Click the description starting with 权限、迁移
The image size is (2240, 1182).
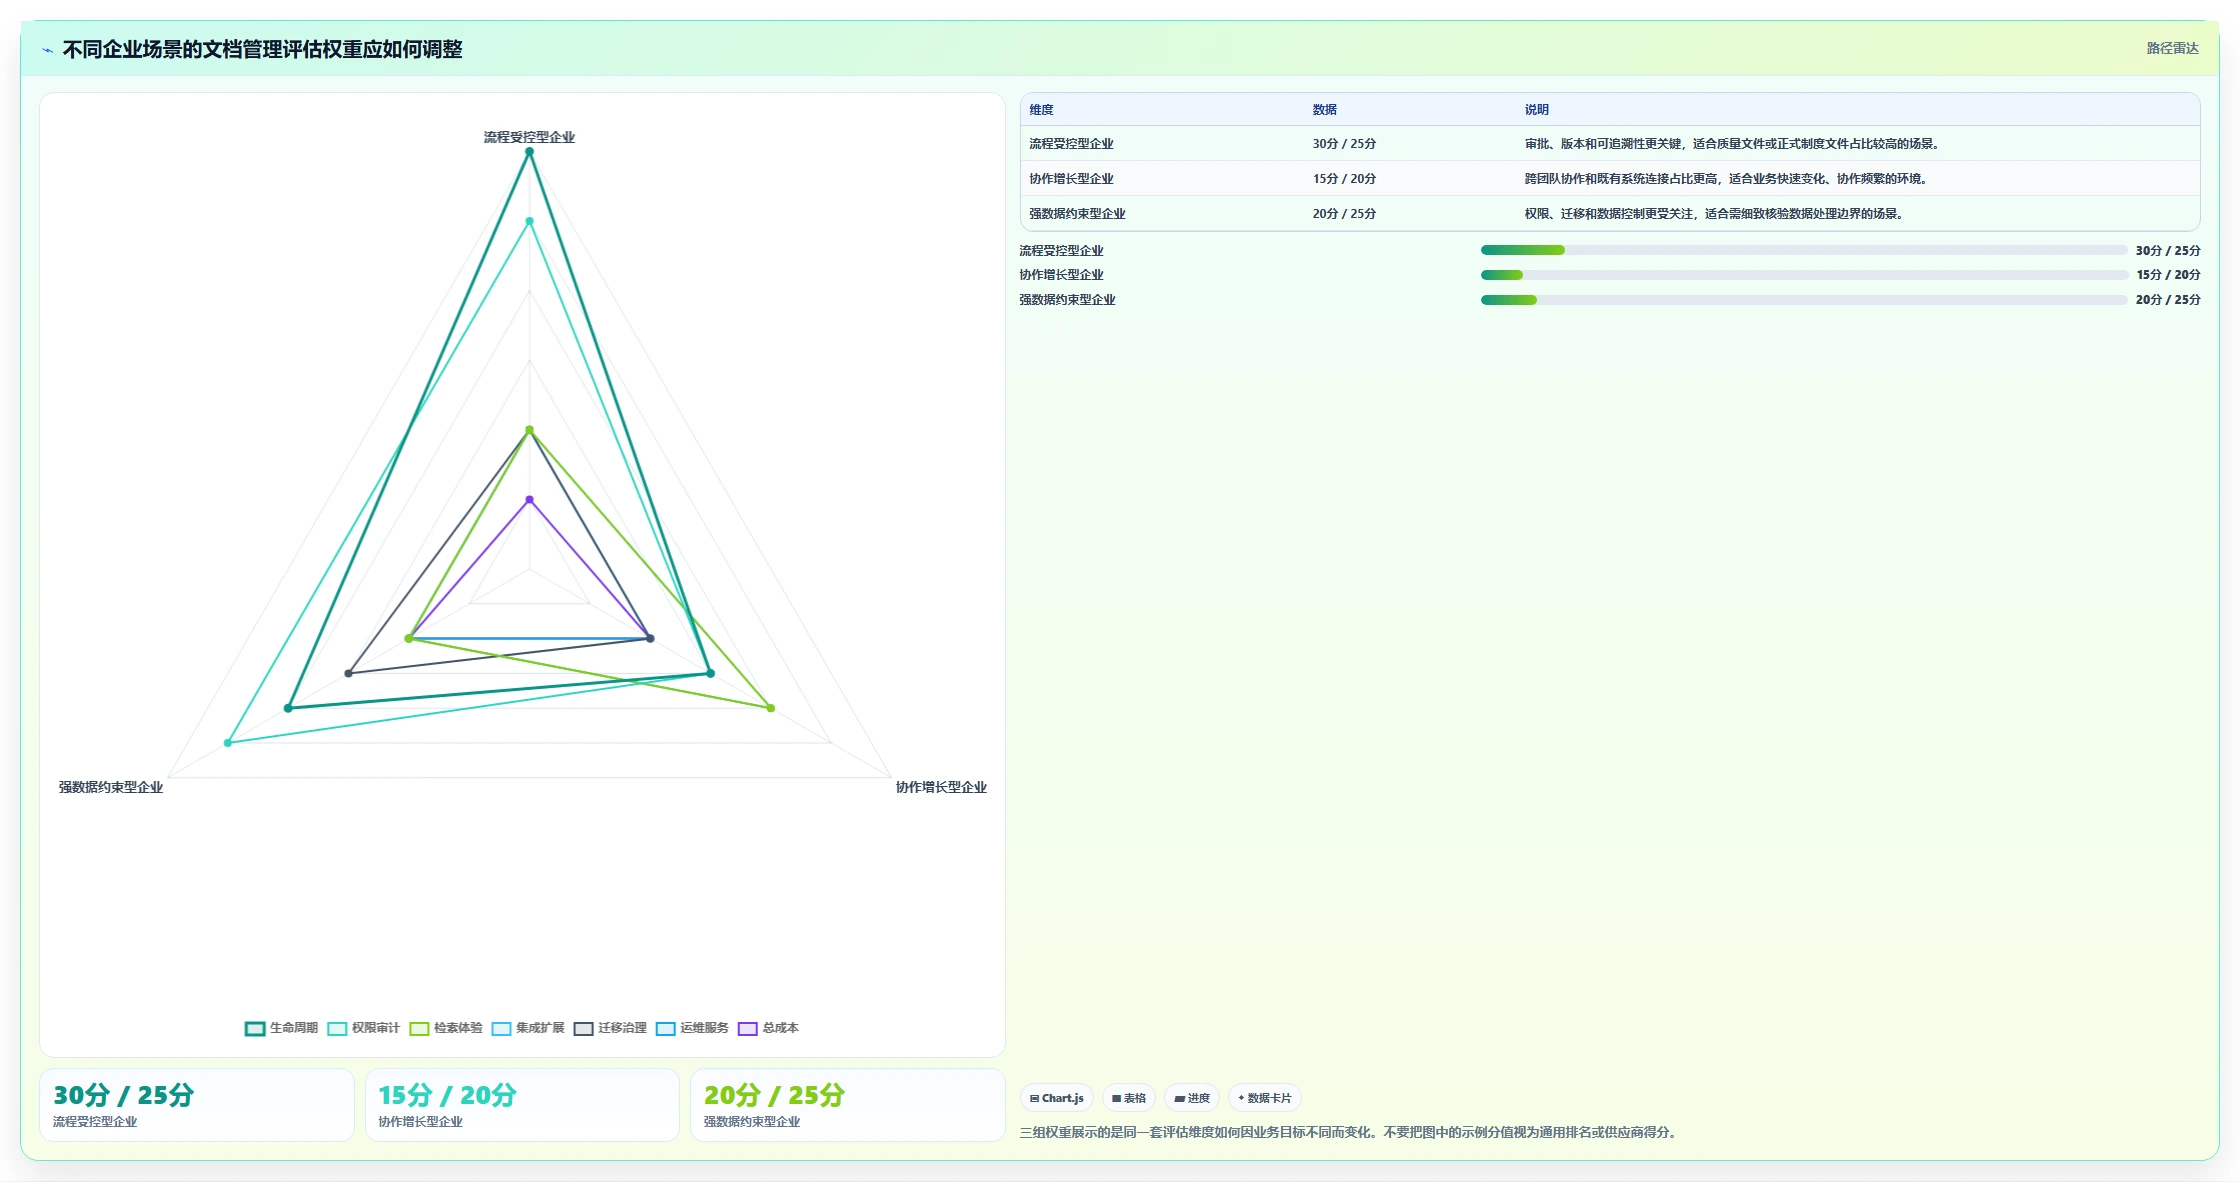point(1716,214)
